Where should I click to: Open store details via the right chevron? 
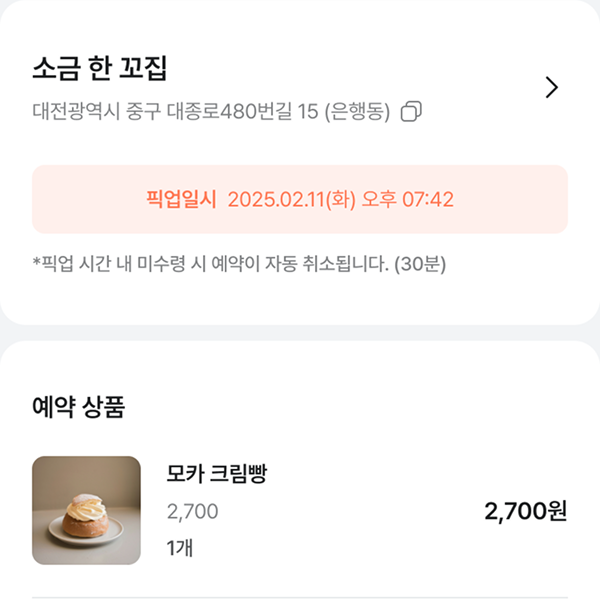click(551, 87)
